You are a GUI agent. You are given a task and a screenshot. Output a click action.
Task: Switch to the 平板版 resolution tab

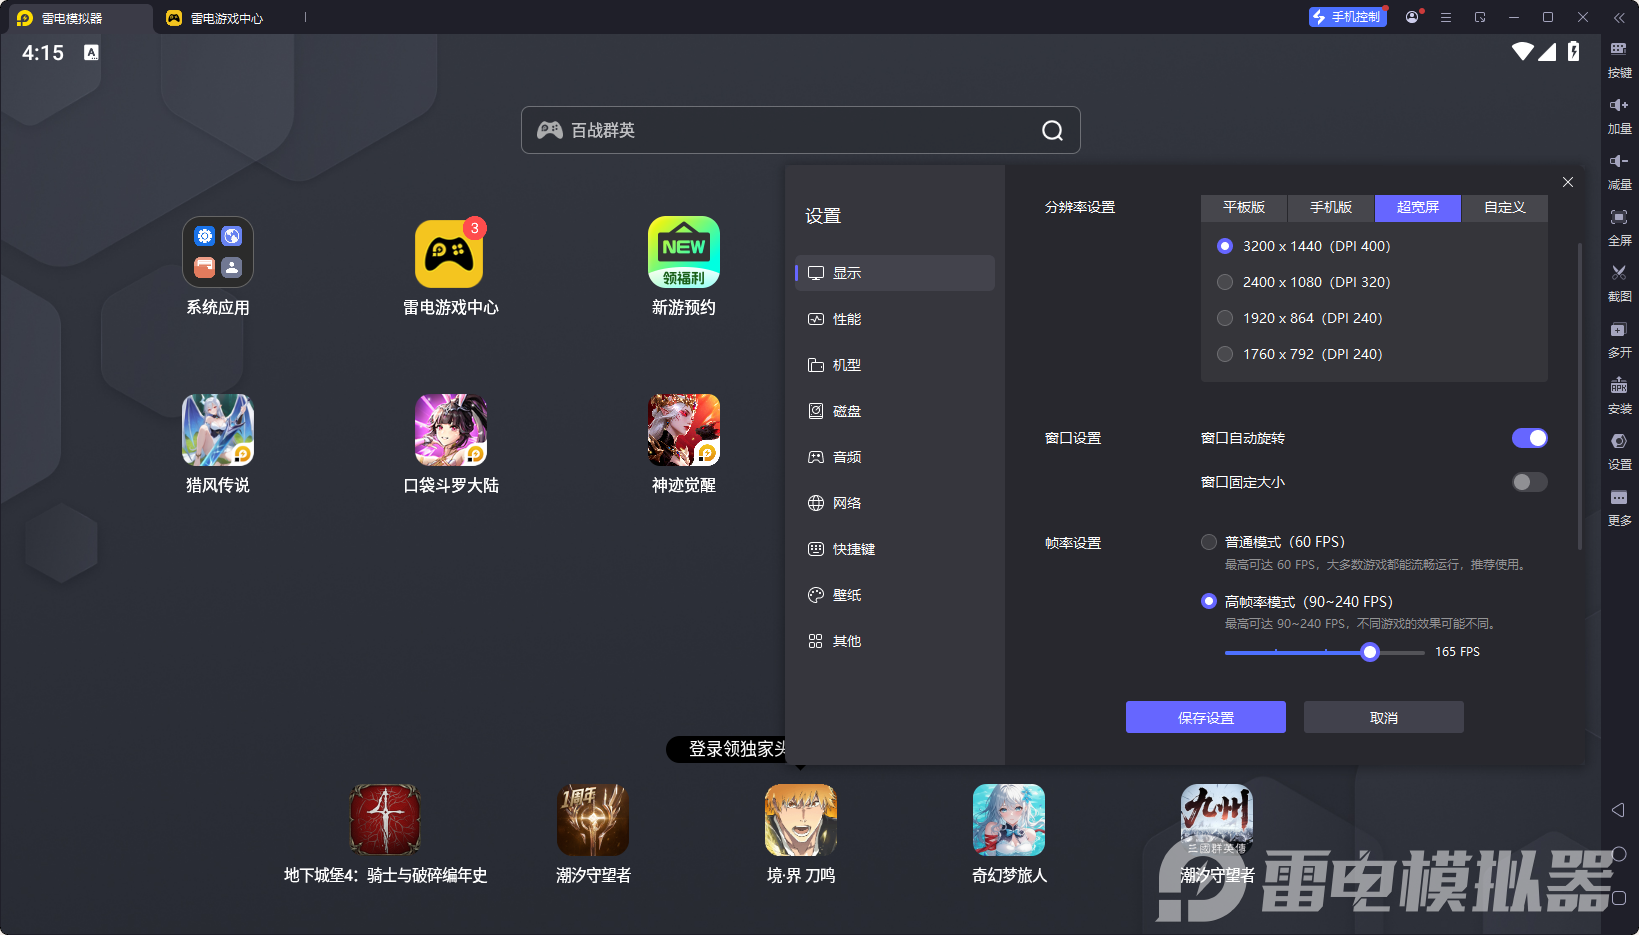(x=1244, y=208)
